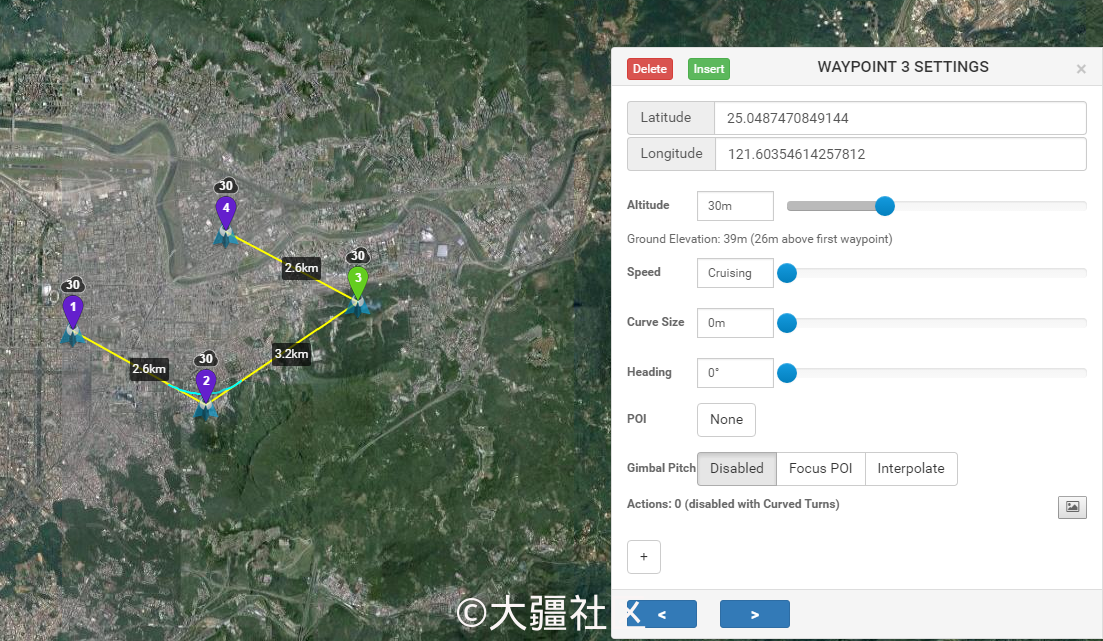Image resolution: width=1103 pixels, height=641 pixels.
Task: Click the altitude badge above waypoint 4
Action: [226, 186]
